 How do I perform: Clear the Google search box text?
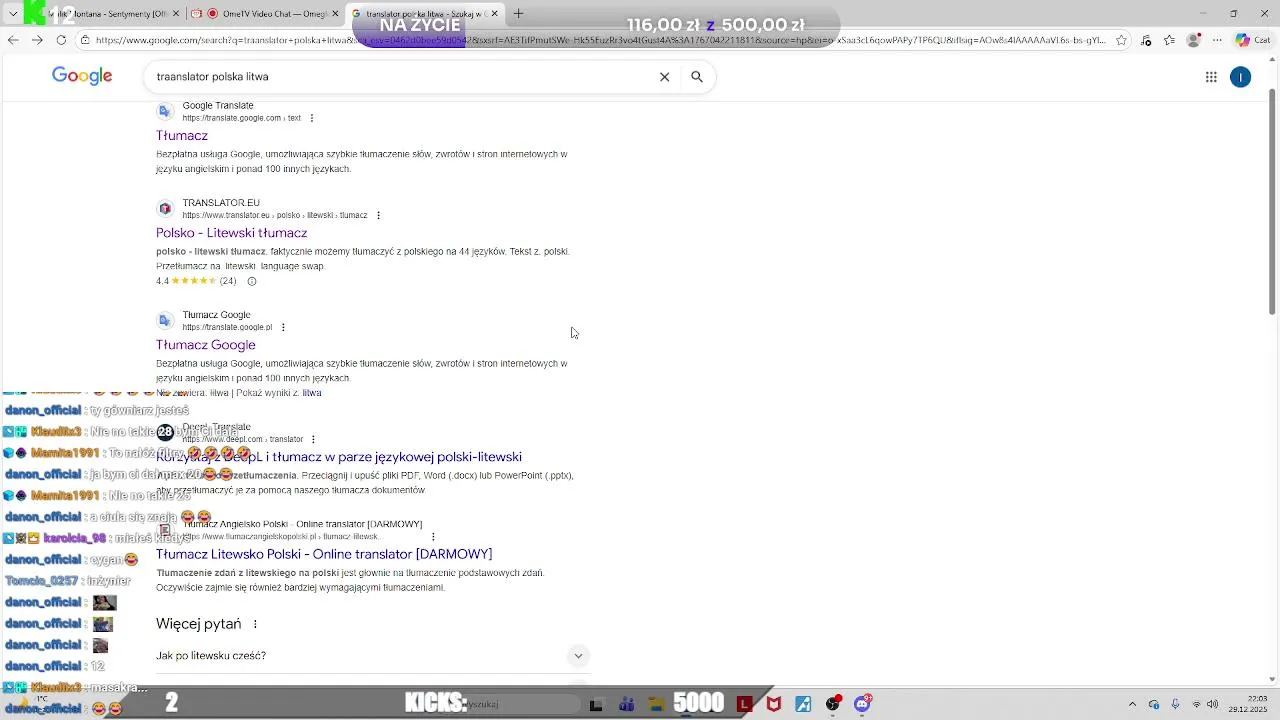664,77
